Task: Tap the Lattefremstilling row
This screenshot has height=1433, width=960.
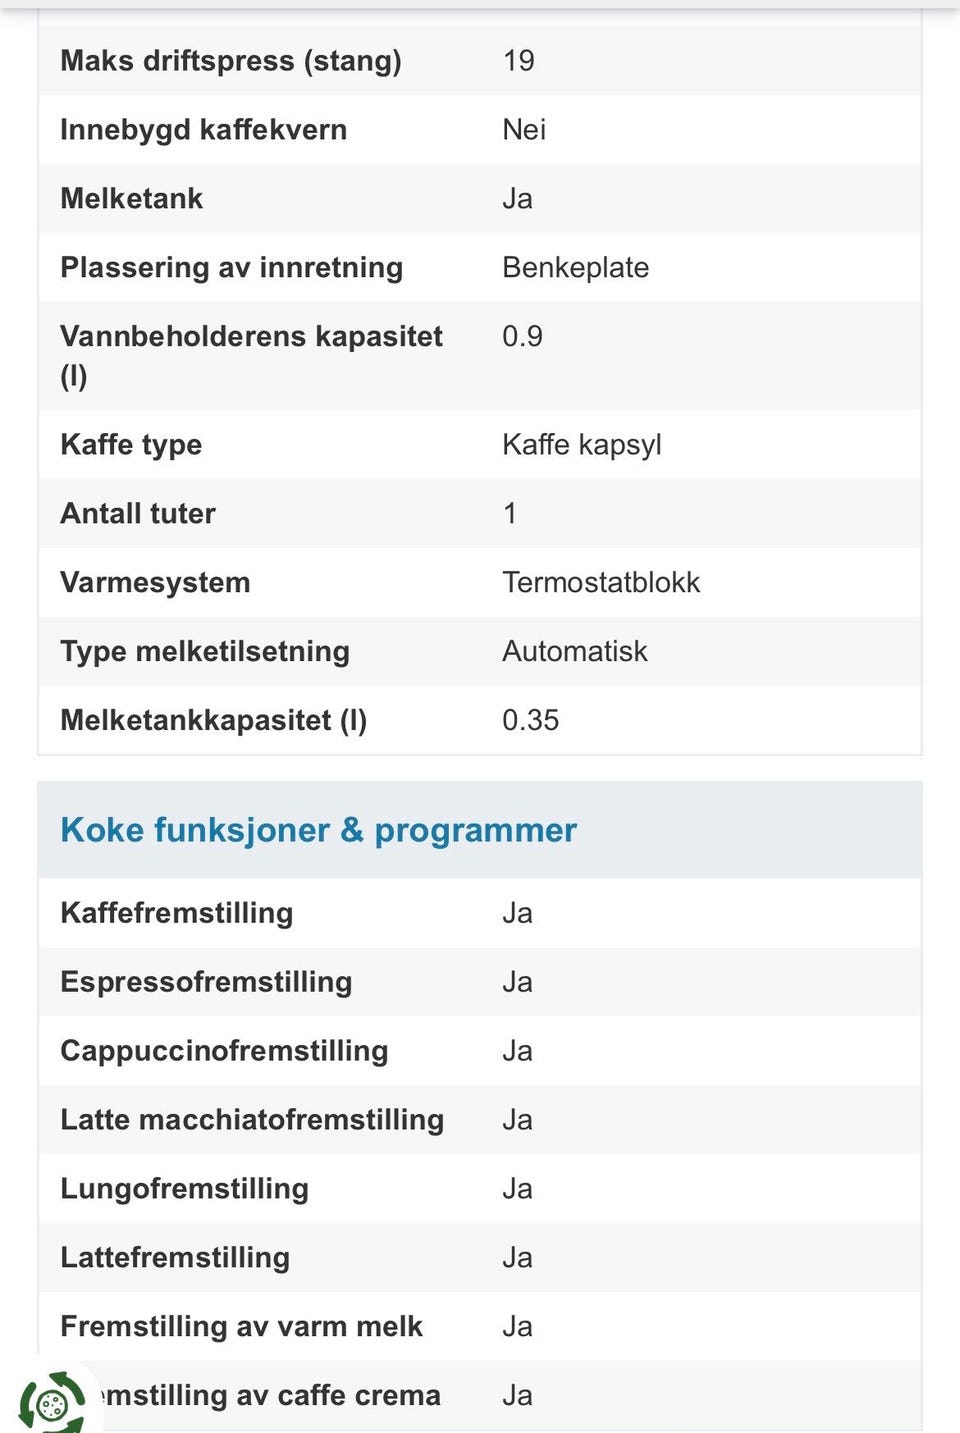Action: click(x=480, y=1258)
